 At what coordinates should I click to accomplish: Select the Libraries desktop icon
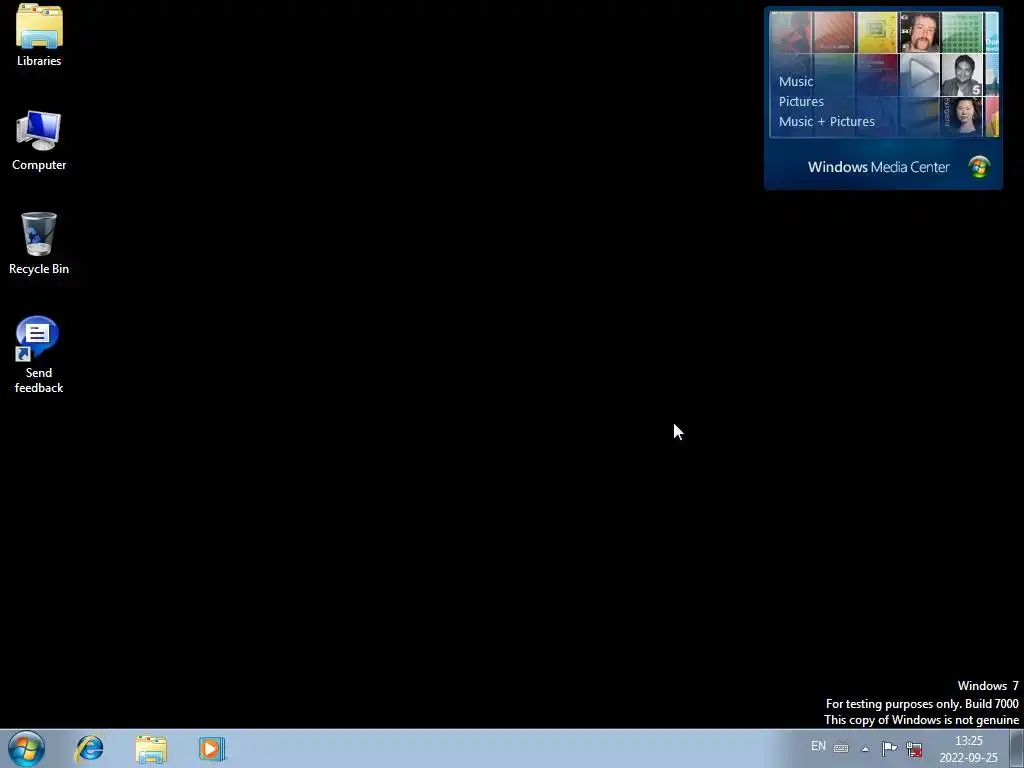coord(39,35)
